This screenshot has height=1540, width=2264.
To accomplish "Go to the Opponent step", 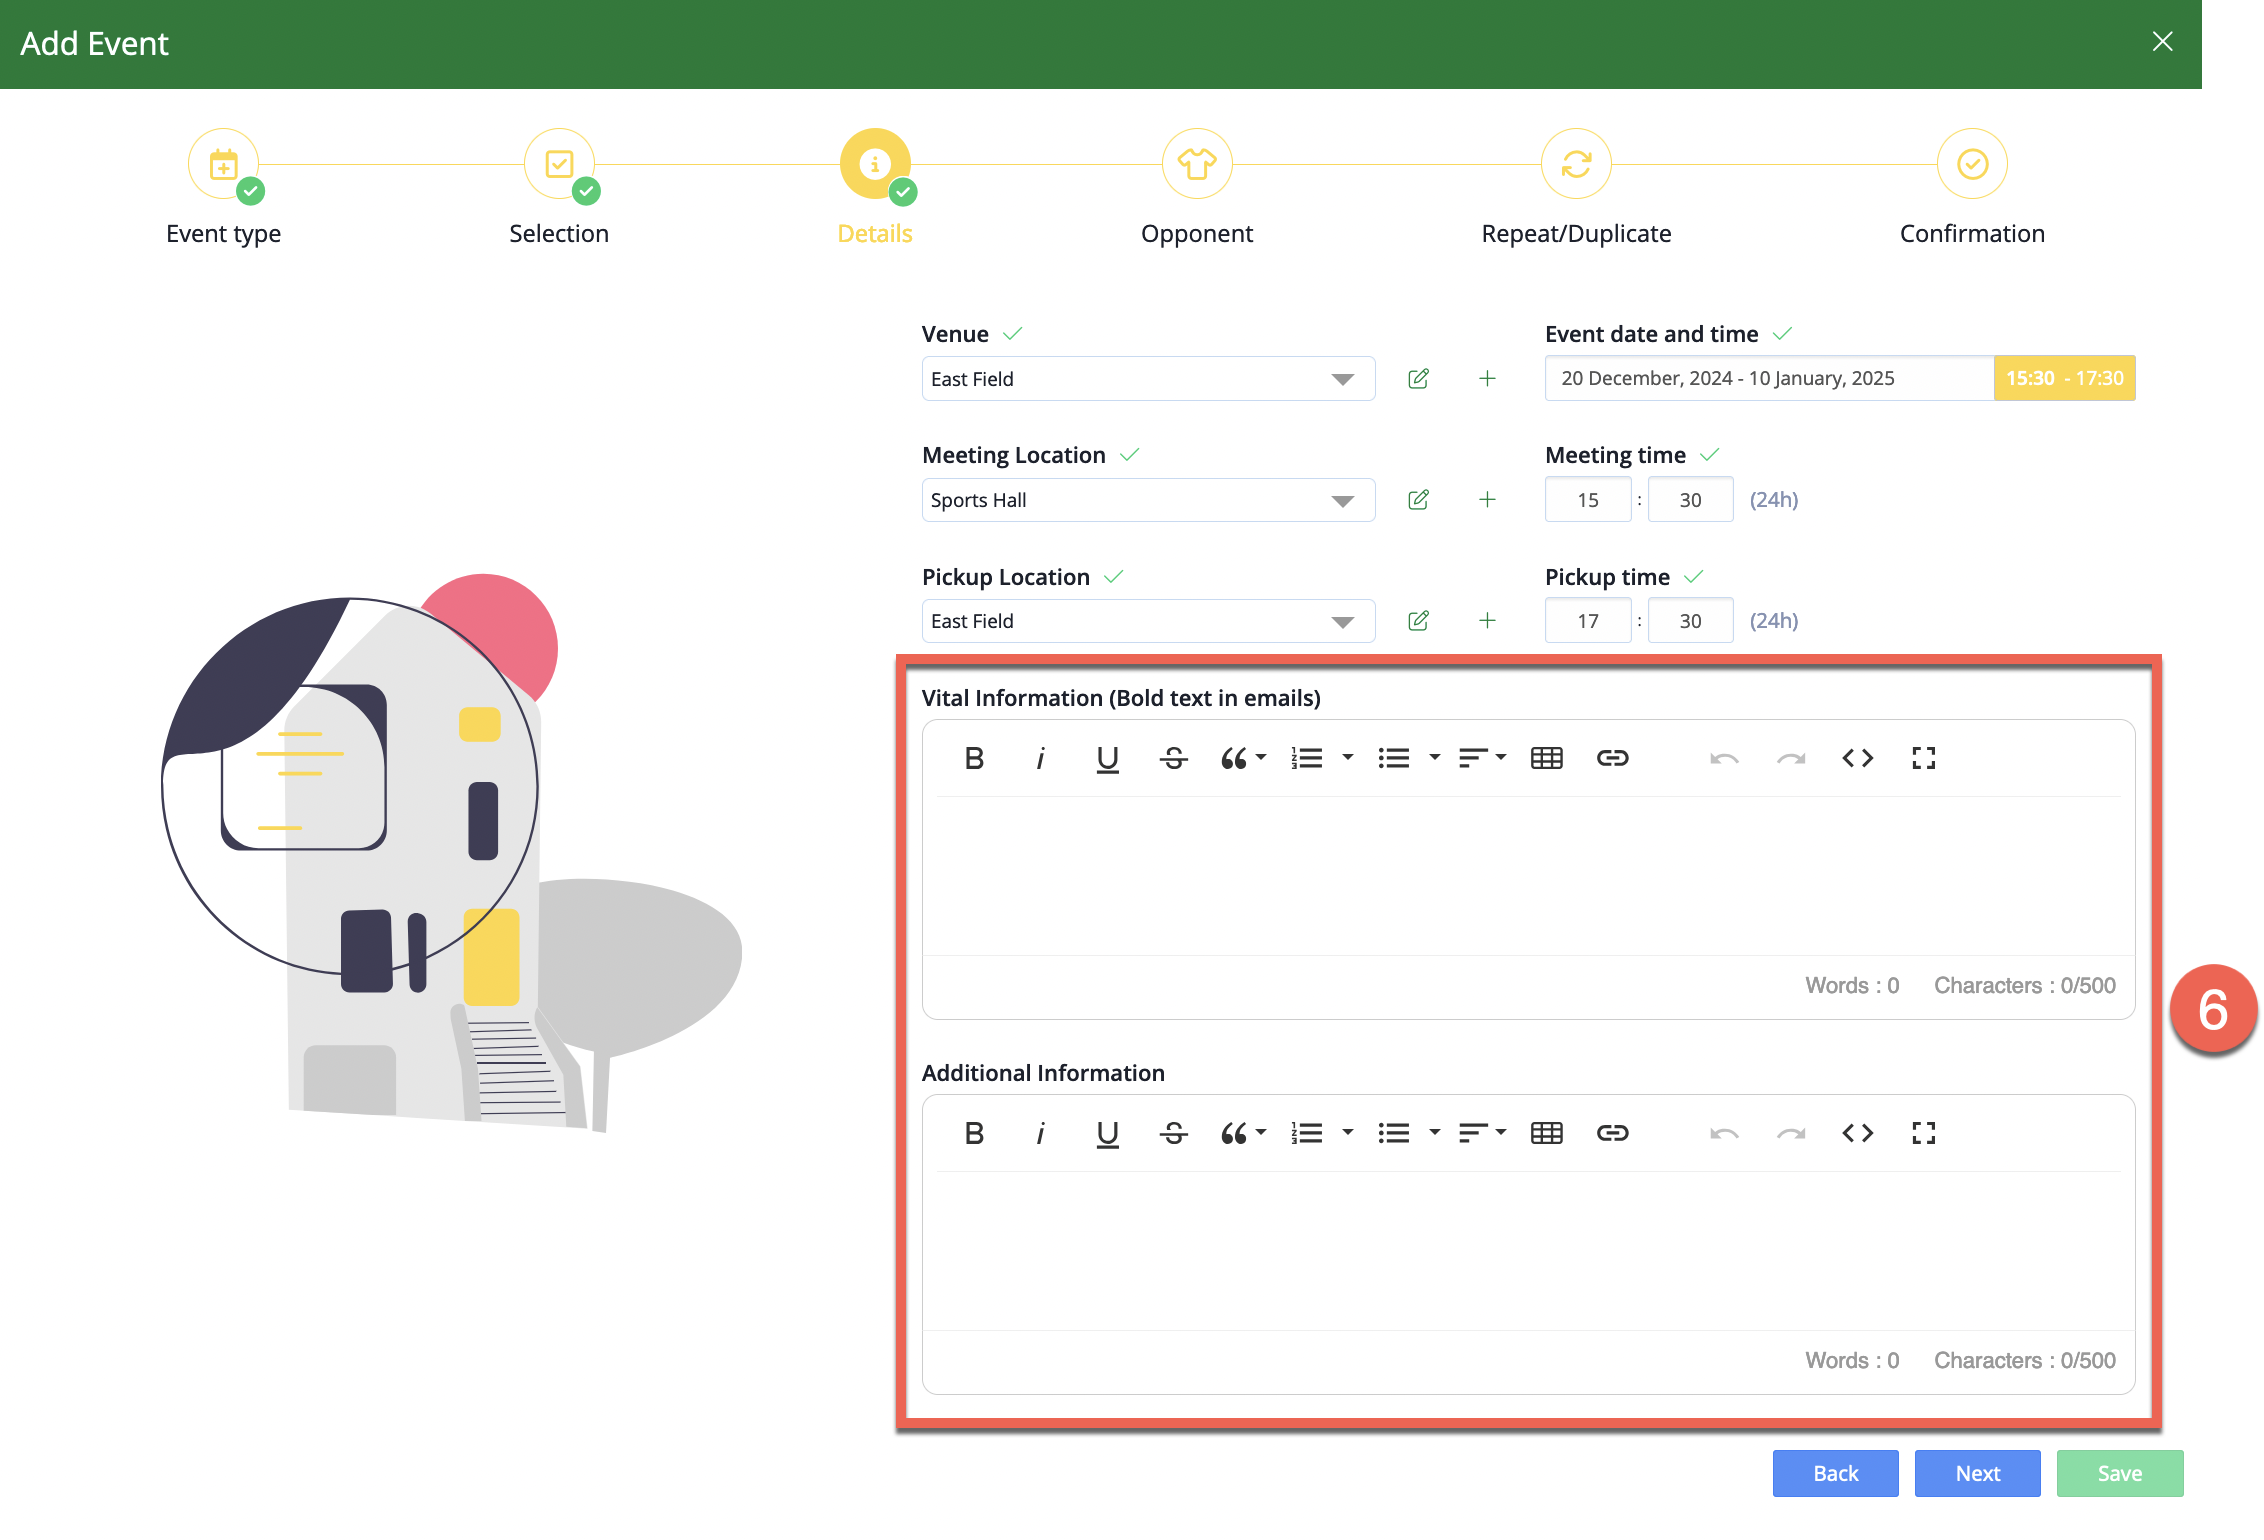I will 1196,165.
